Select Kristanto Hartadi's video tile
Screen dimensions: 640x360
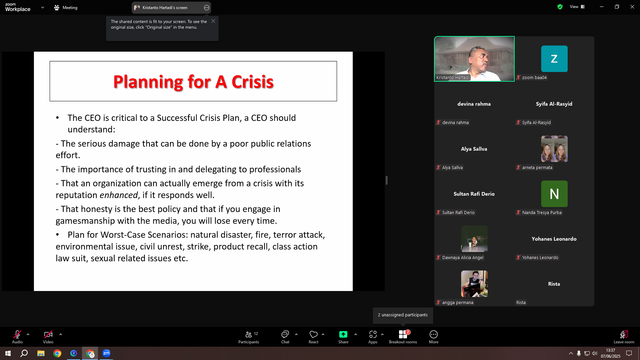474,59
